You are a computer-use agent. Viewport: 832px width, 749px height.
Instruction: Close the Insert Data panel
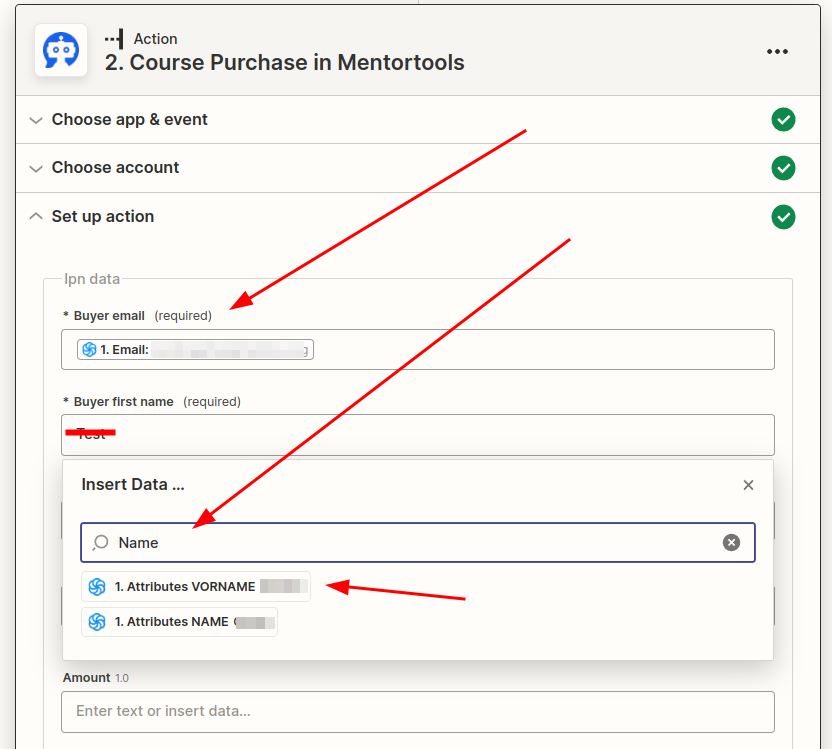coord(748,485)
